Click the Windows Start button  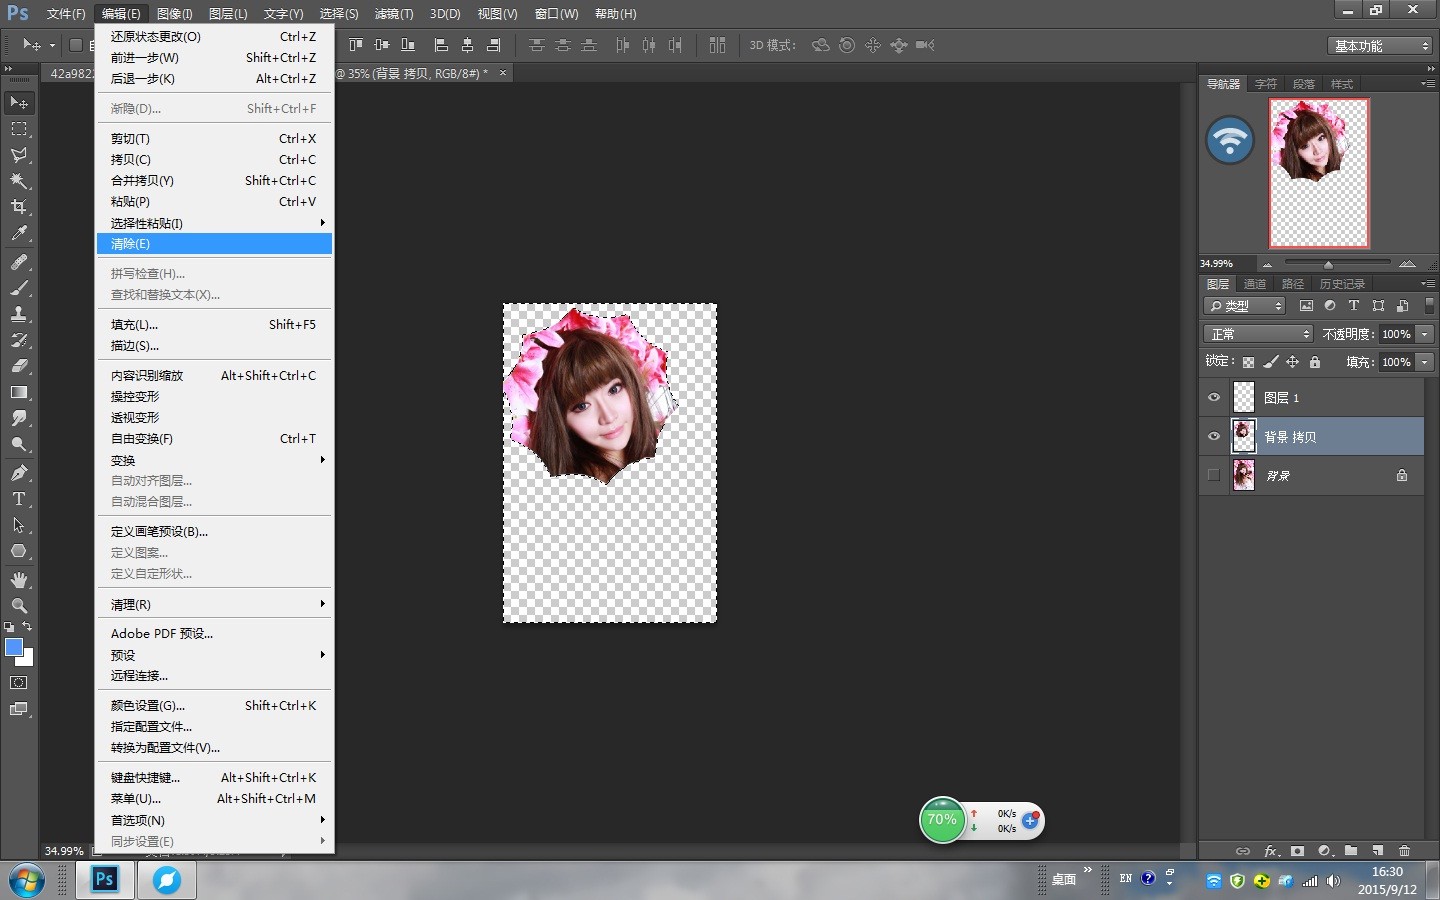[26, 881]
